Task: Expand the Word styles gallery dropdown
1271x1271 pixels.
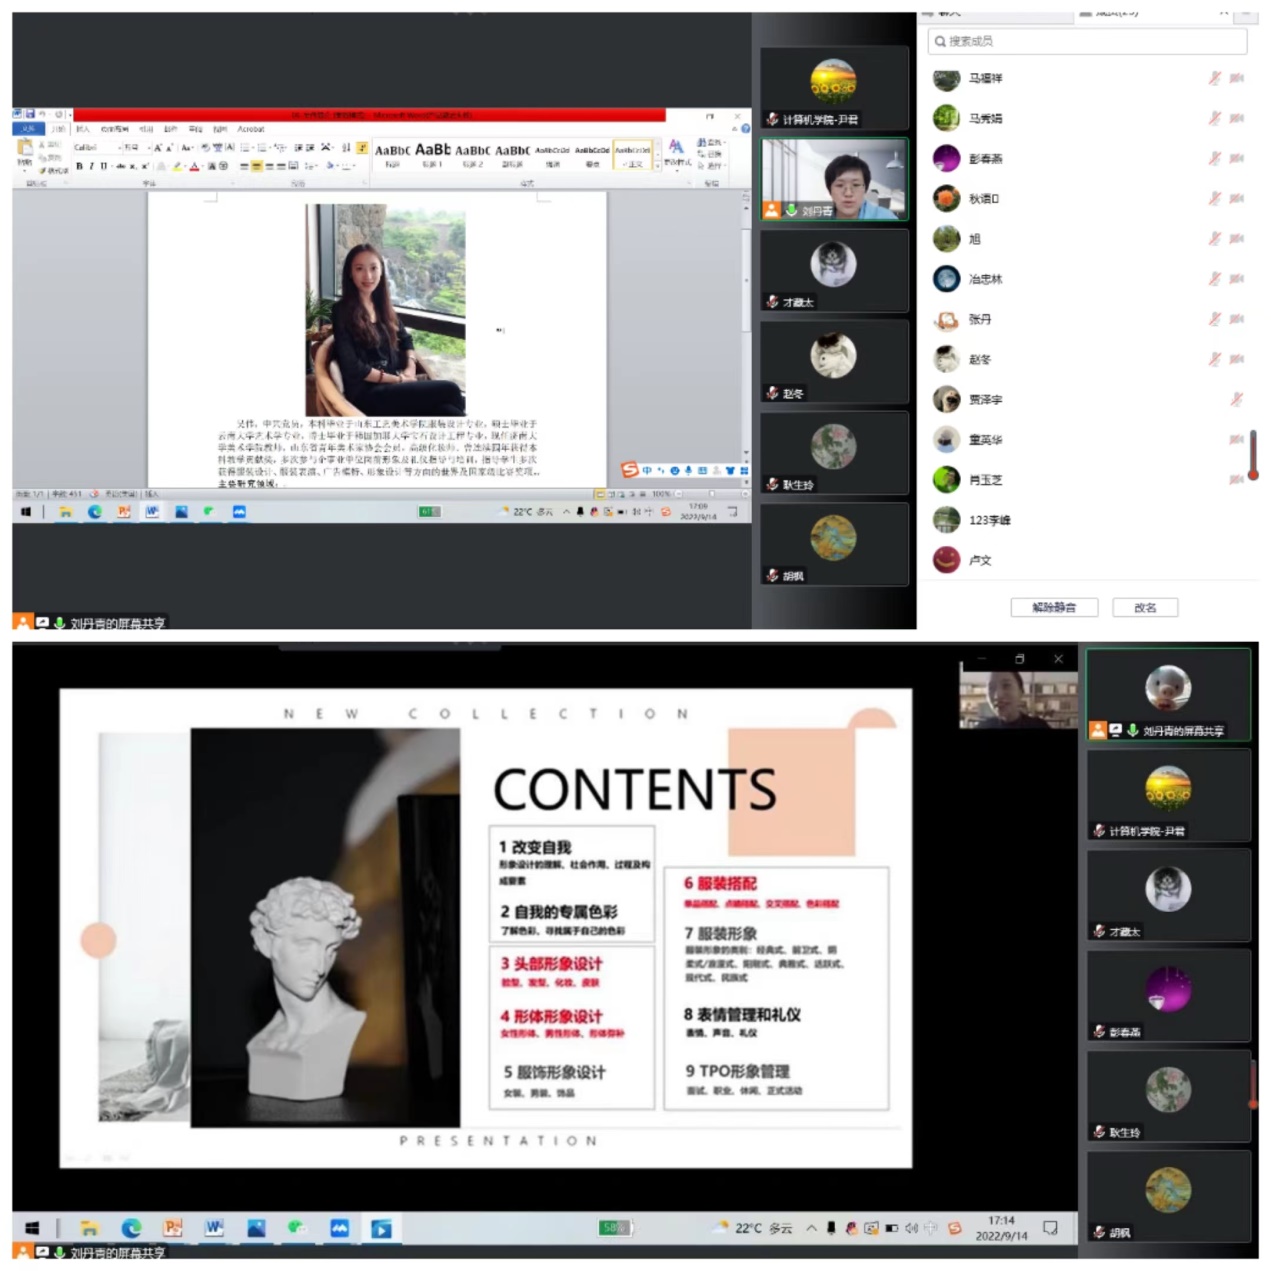Action: point(658,166)
